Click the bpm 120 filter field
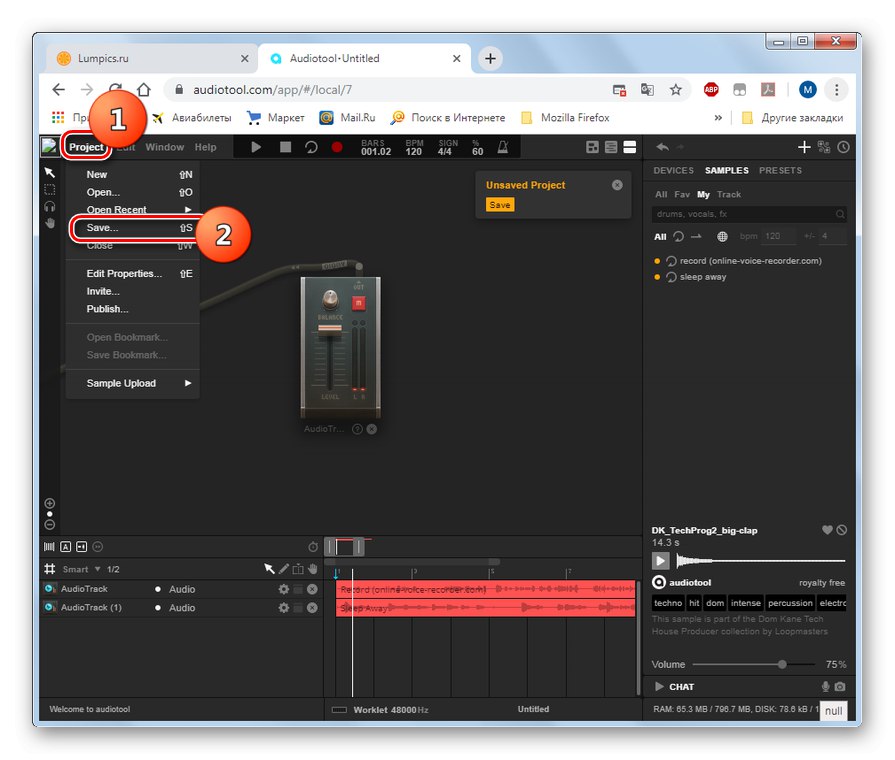 779,236
